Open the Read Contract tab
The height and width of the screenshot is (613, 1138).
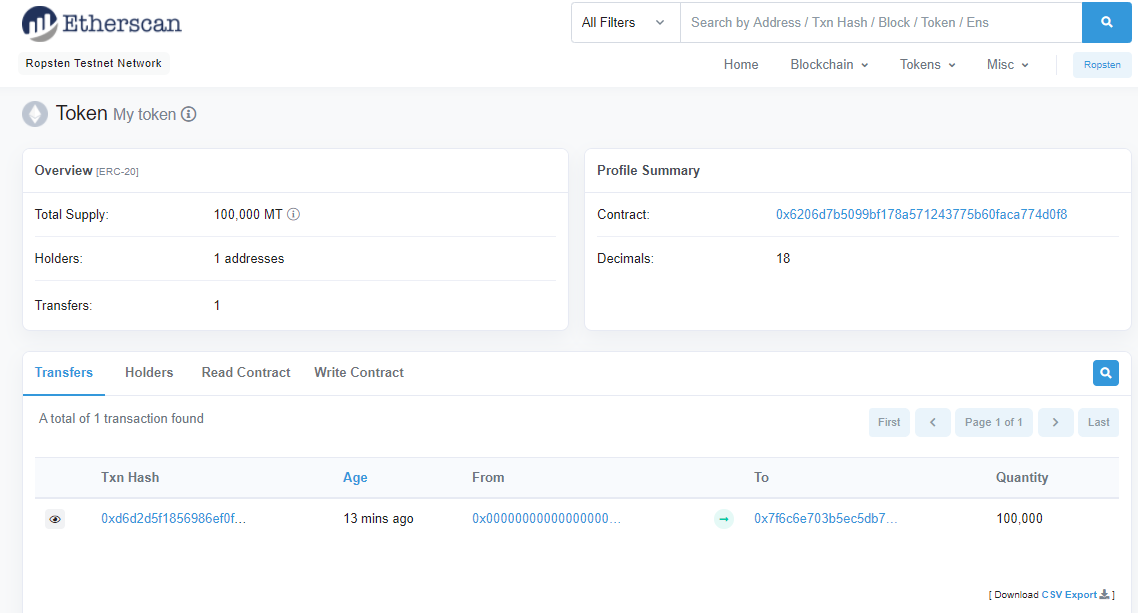tap(246, 372)
